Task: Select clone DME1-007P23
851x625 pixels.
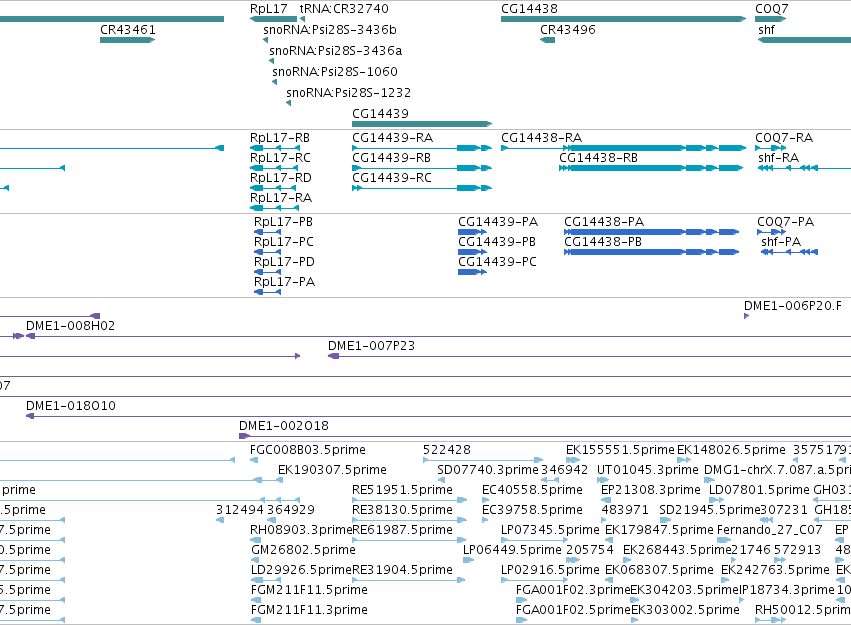Action: [x=371, y=346]
